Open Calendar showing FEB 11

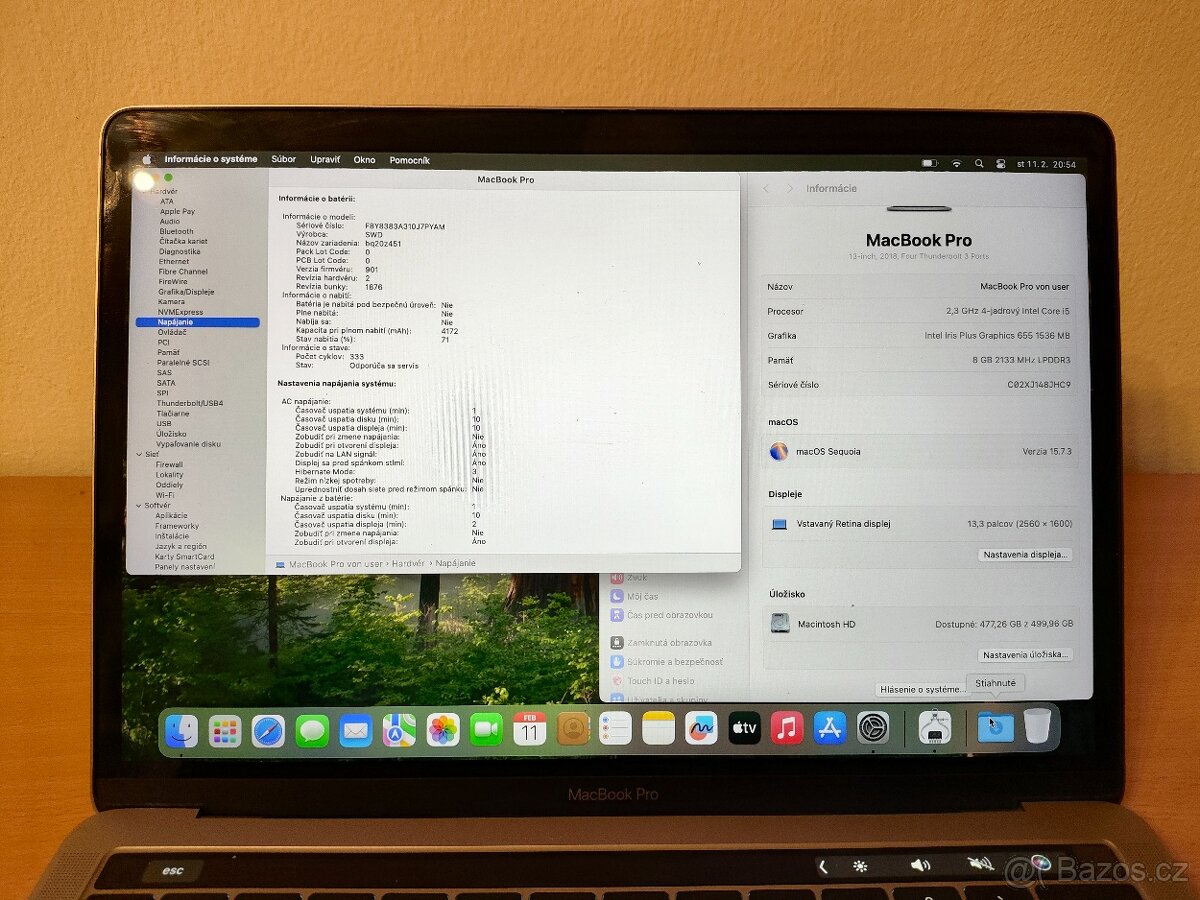529,728
